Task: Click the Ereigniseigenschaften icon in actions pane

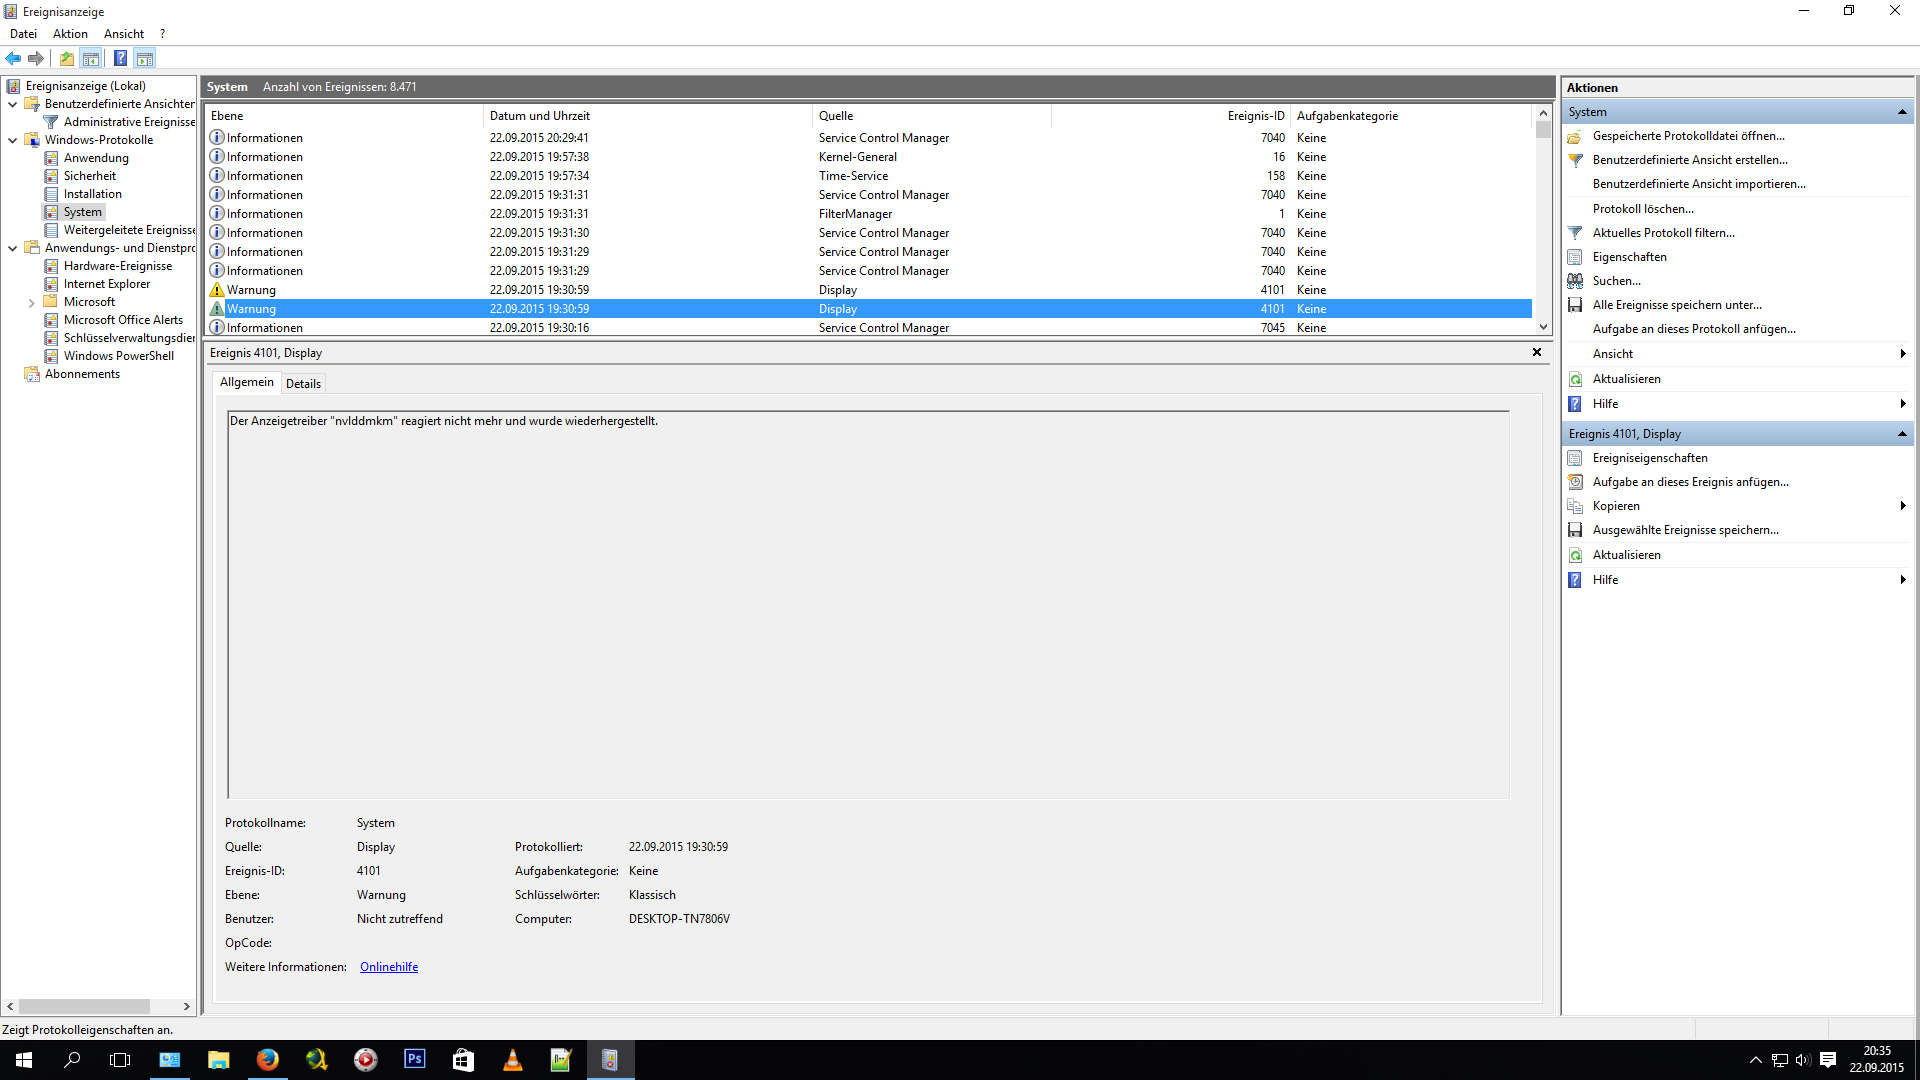Action: tap(1575, 458)
